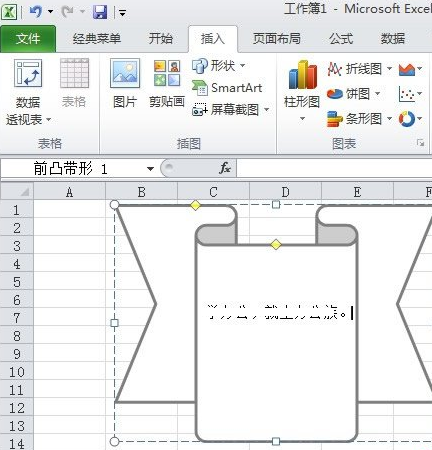
Task: Expand the Name Box dropdown arrow
Action: point(150,169)
